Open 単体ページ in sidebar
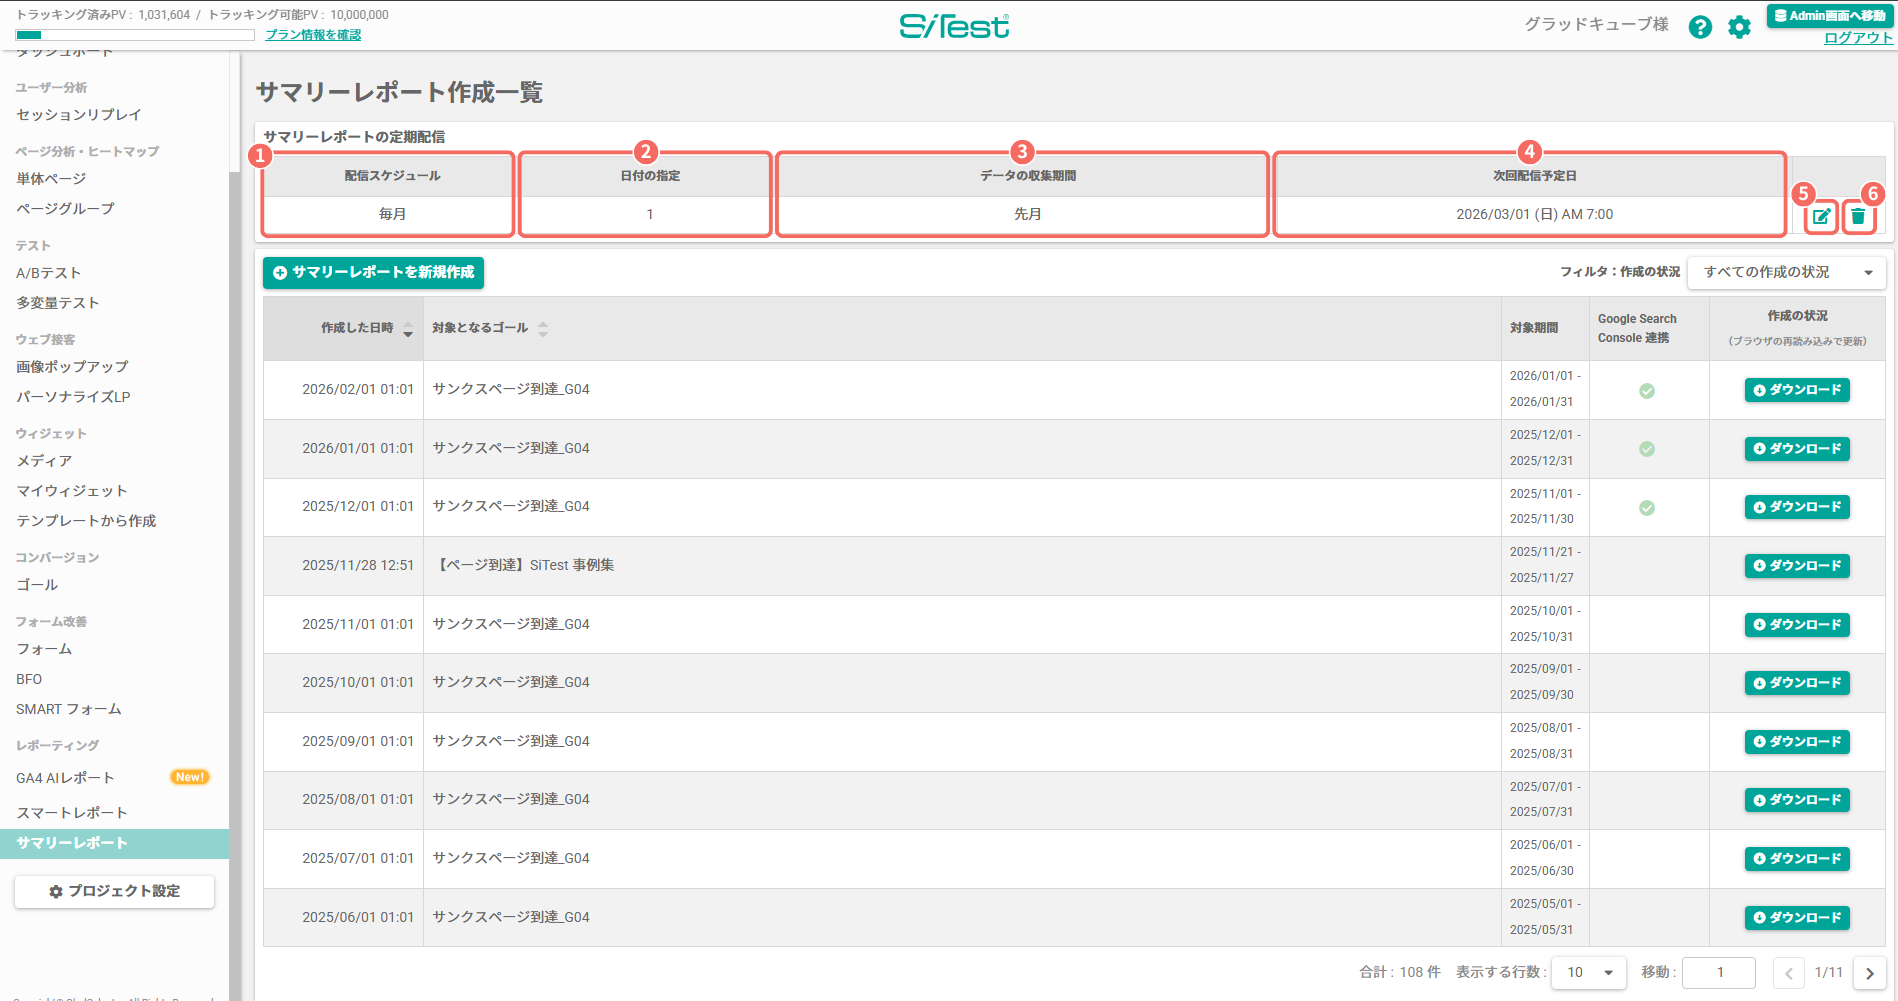 click(x=51, y=179)
